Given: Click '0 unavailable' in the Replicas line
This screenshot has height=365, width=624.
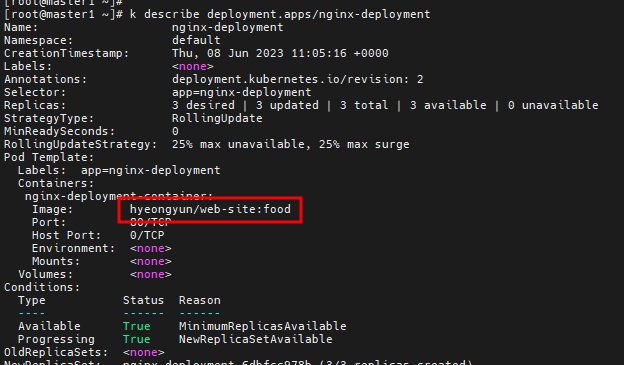Looking at the screenshot, I should 553,105.
